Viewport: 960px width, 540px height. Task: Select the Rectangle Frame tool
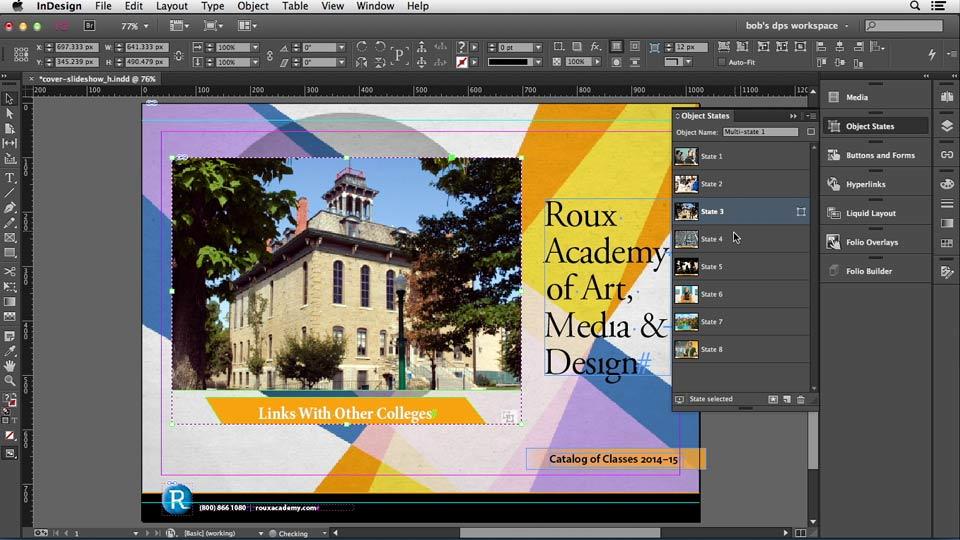coord(9,238)
